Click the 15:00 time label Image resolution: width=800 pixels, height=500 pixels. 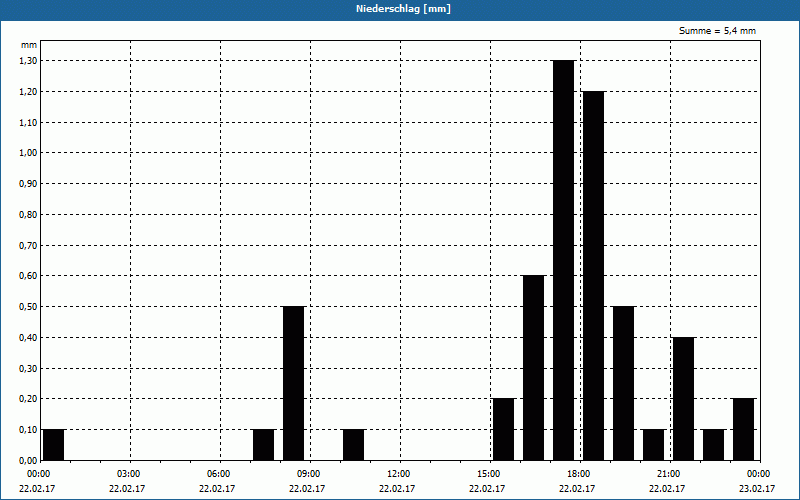tap(488, 474)
